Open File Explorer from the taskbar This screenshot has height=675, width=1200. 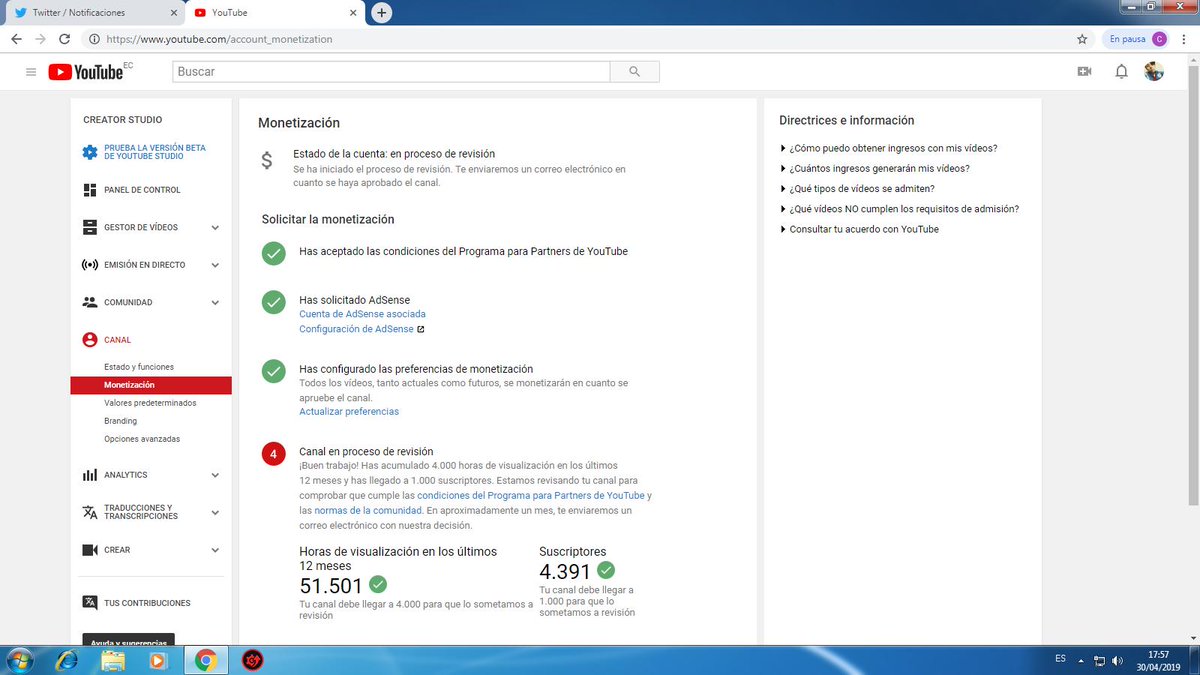tap(113, 660)
